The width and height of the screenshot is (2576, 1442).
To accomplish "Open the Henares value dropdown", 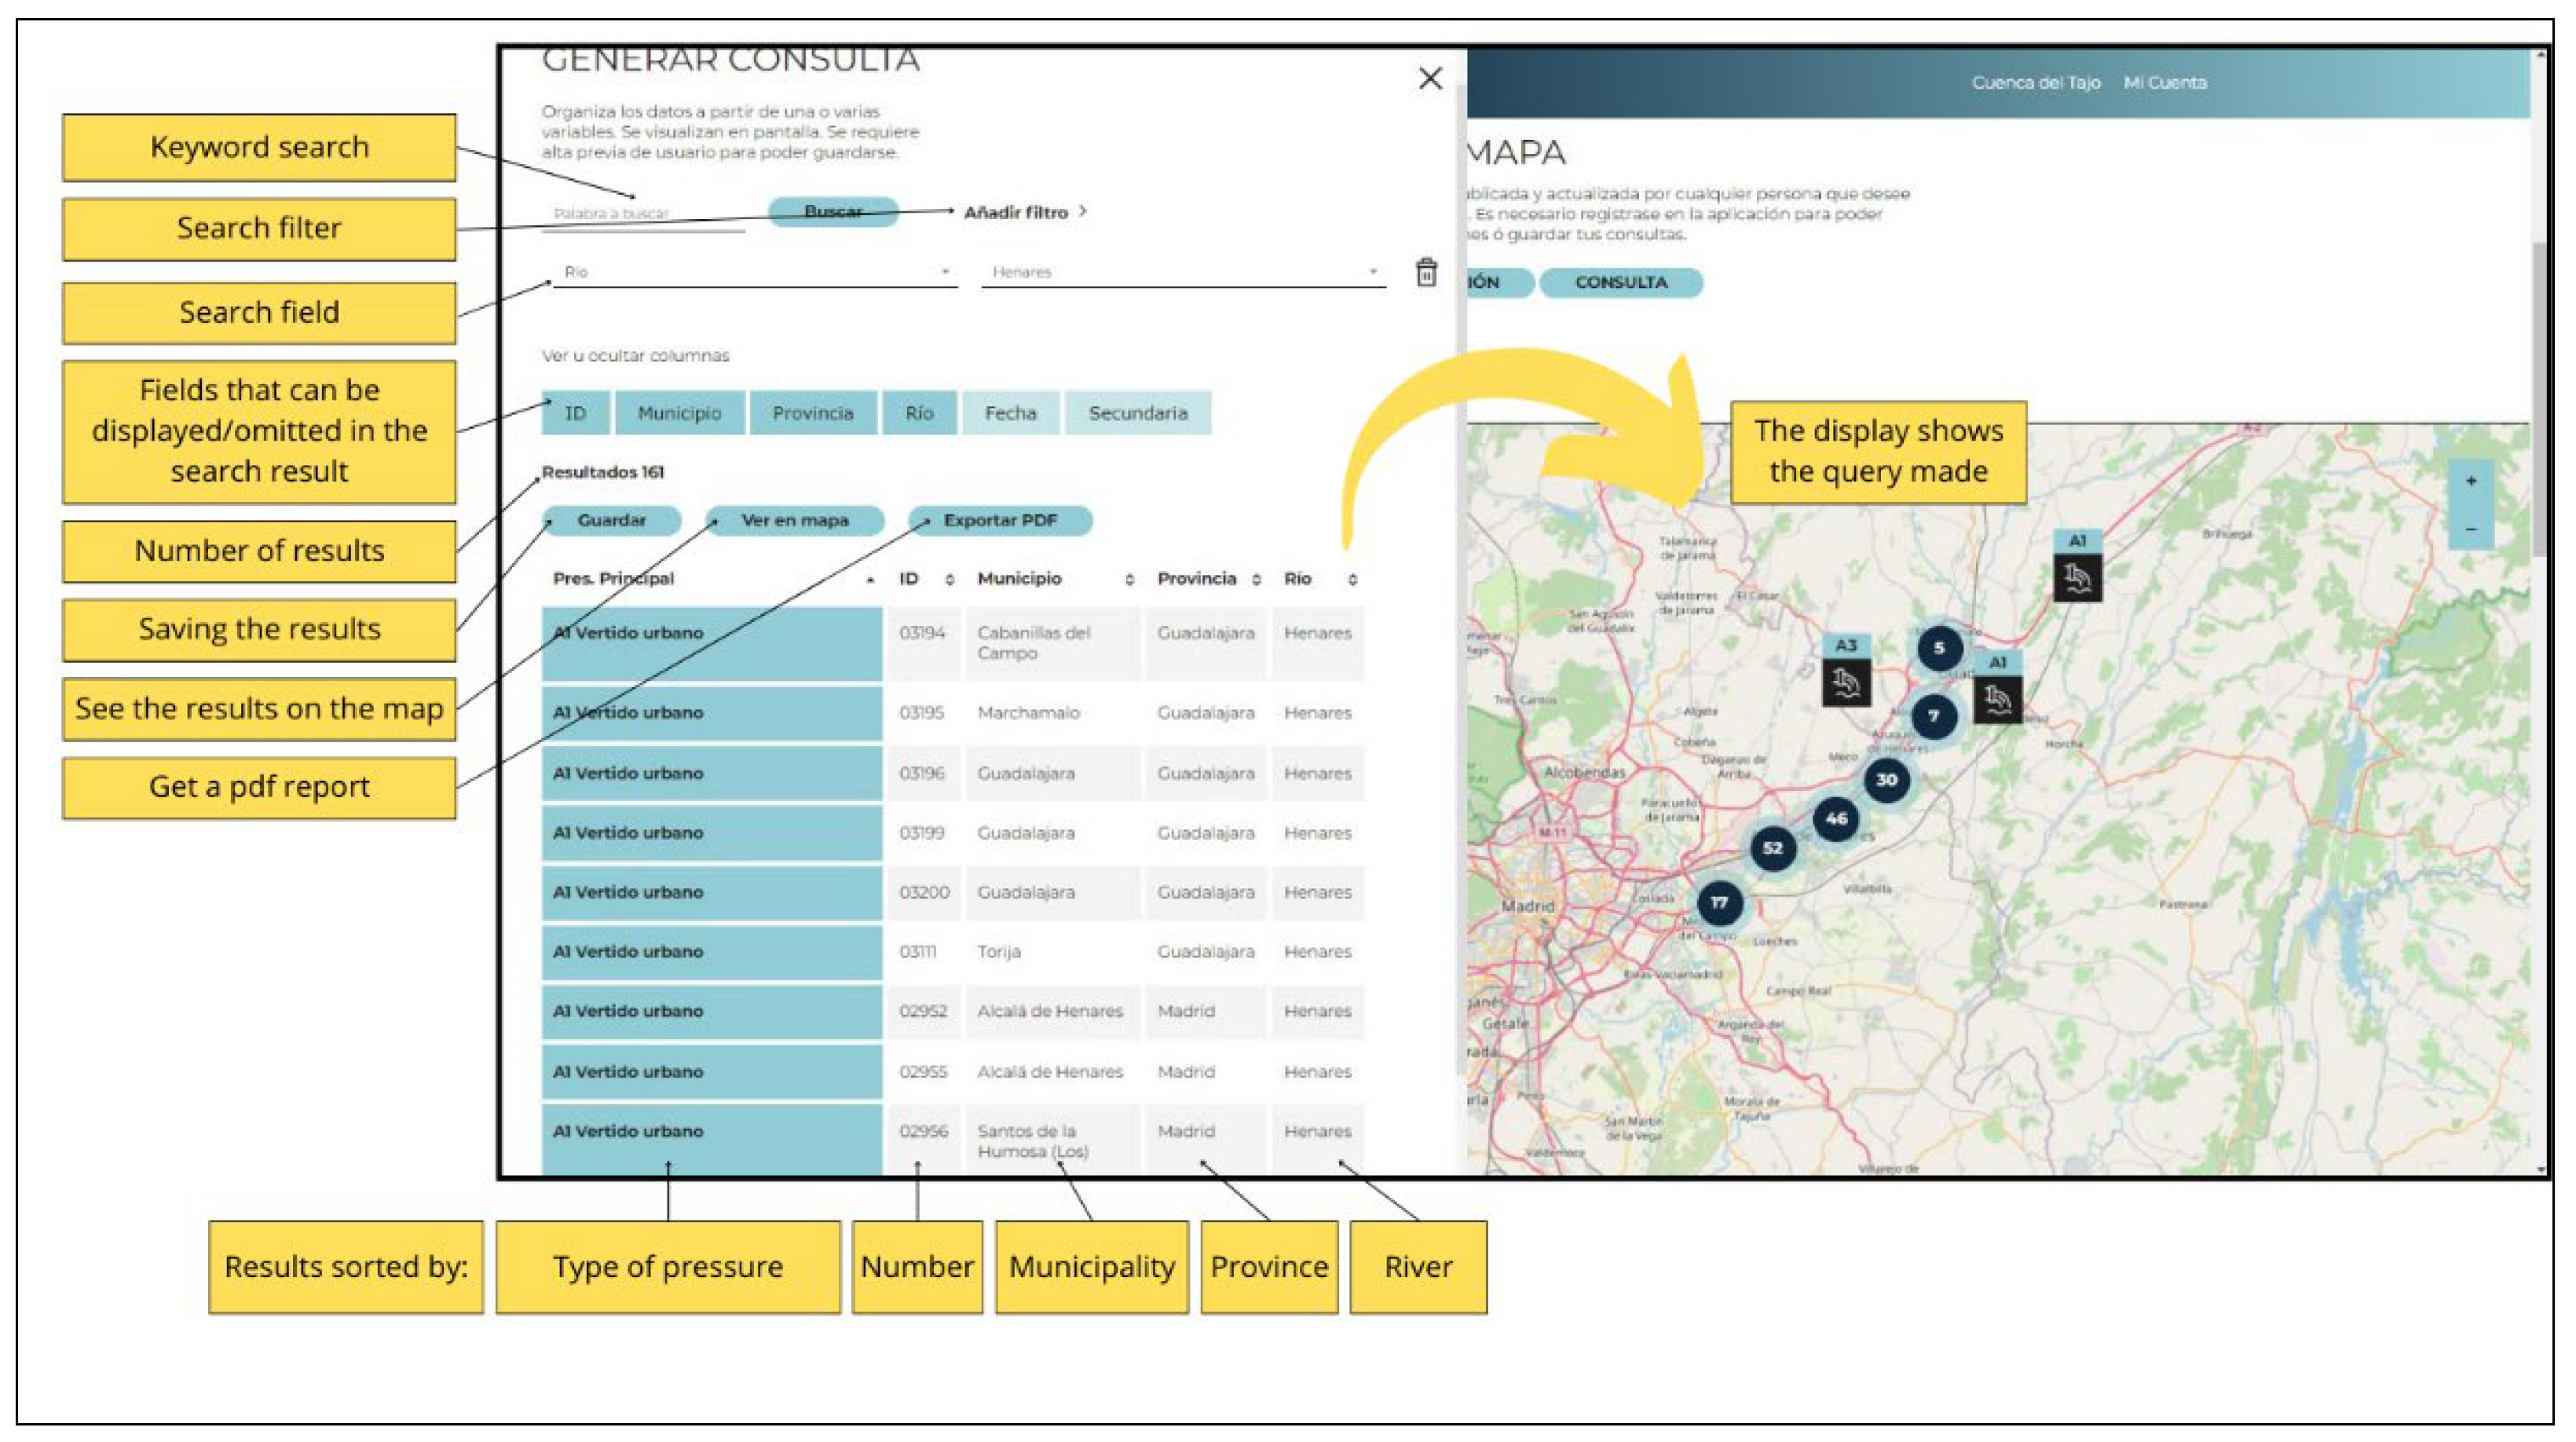I will [1183, 272].
